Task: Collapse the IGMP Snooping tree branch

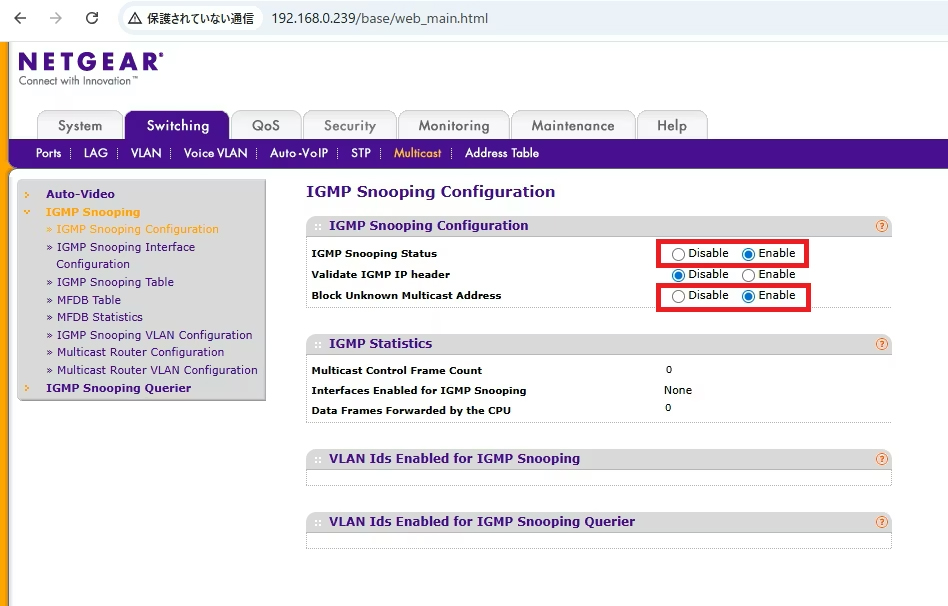Action: tap(24, 211)
